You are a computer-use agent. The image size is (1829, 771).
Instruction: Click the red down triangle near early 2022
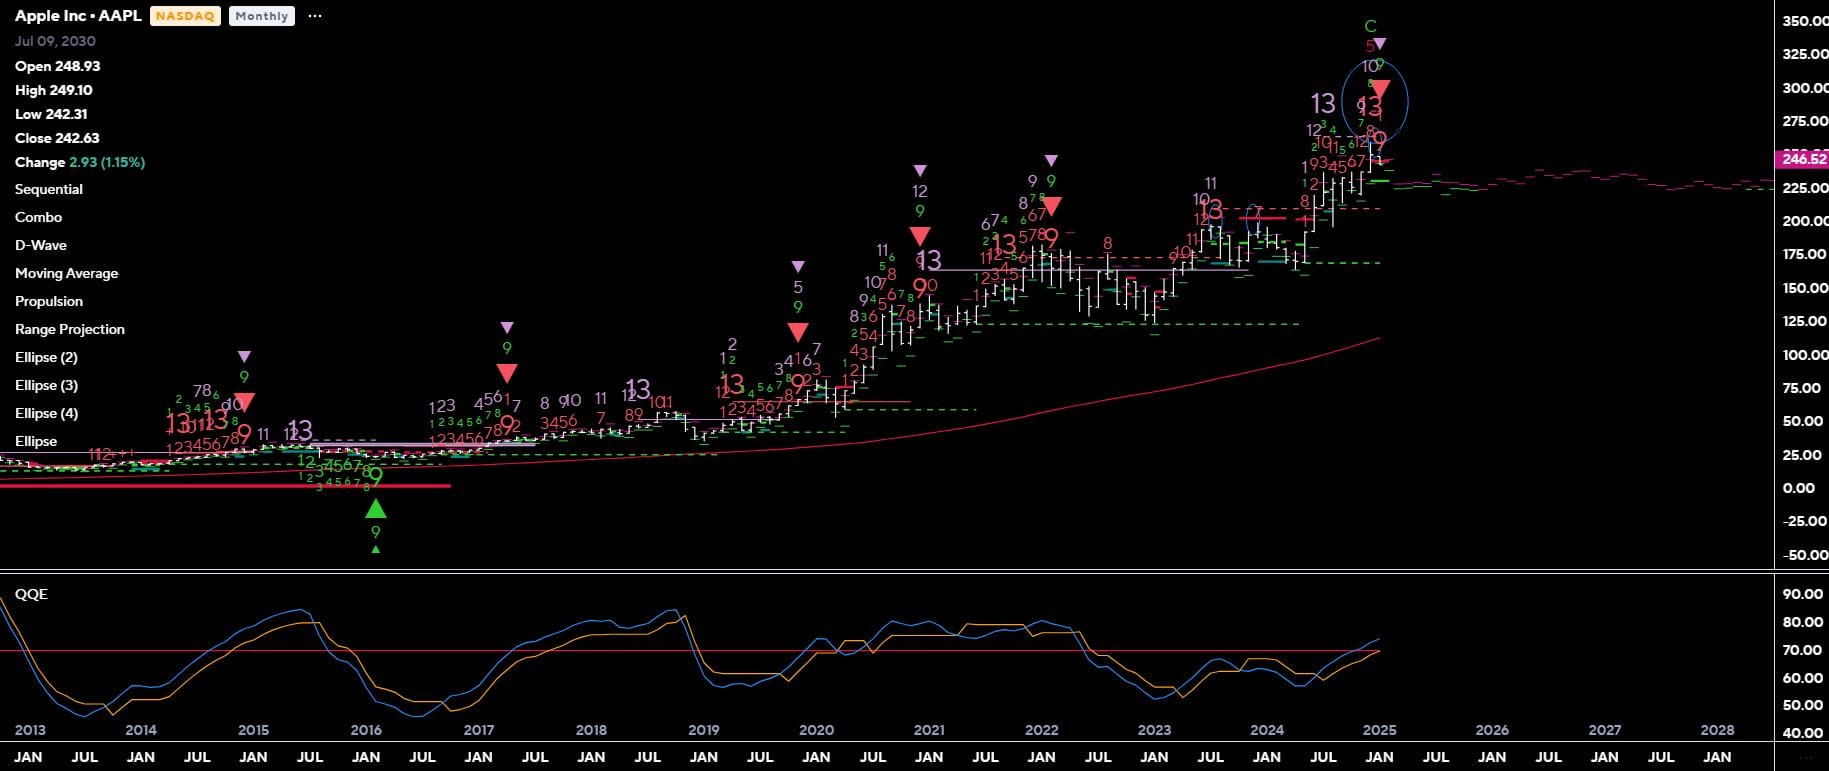(x=1051, y=206)
